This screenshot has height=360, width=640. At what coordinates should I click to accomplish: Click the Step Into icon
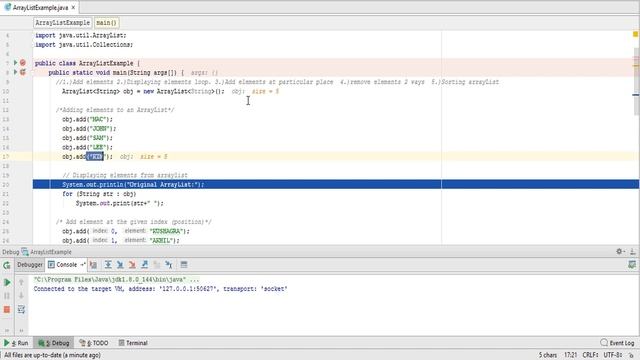pos(120,265)
